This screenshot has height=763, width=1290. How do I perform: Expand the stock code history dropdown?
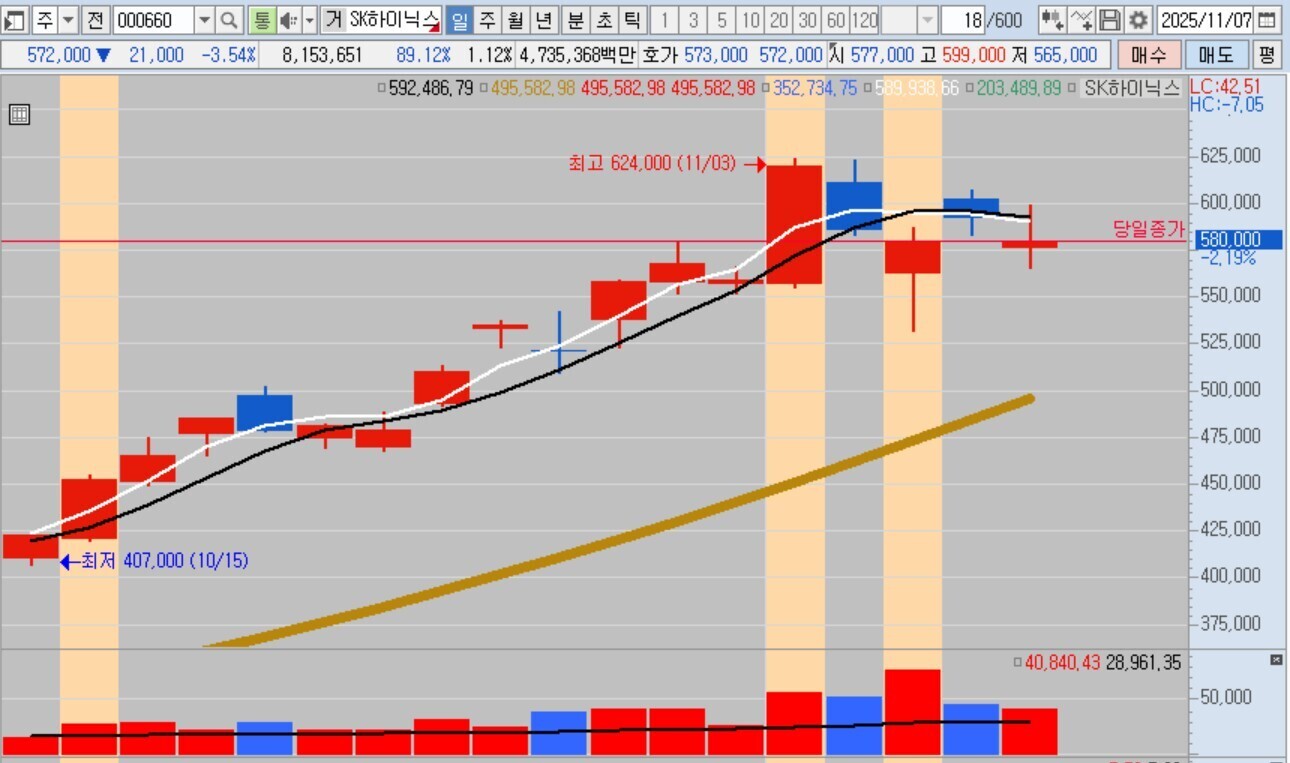[204, 20]
